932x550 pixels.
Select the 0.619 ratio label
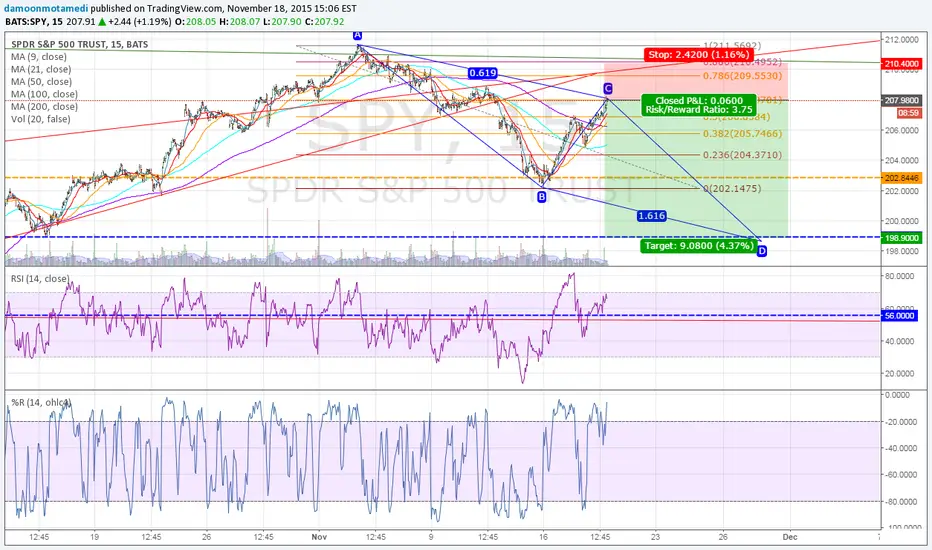pyautogui.click(x=483, y=73)
